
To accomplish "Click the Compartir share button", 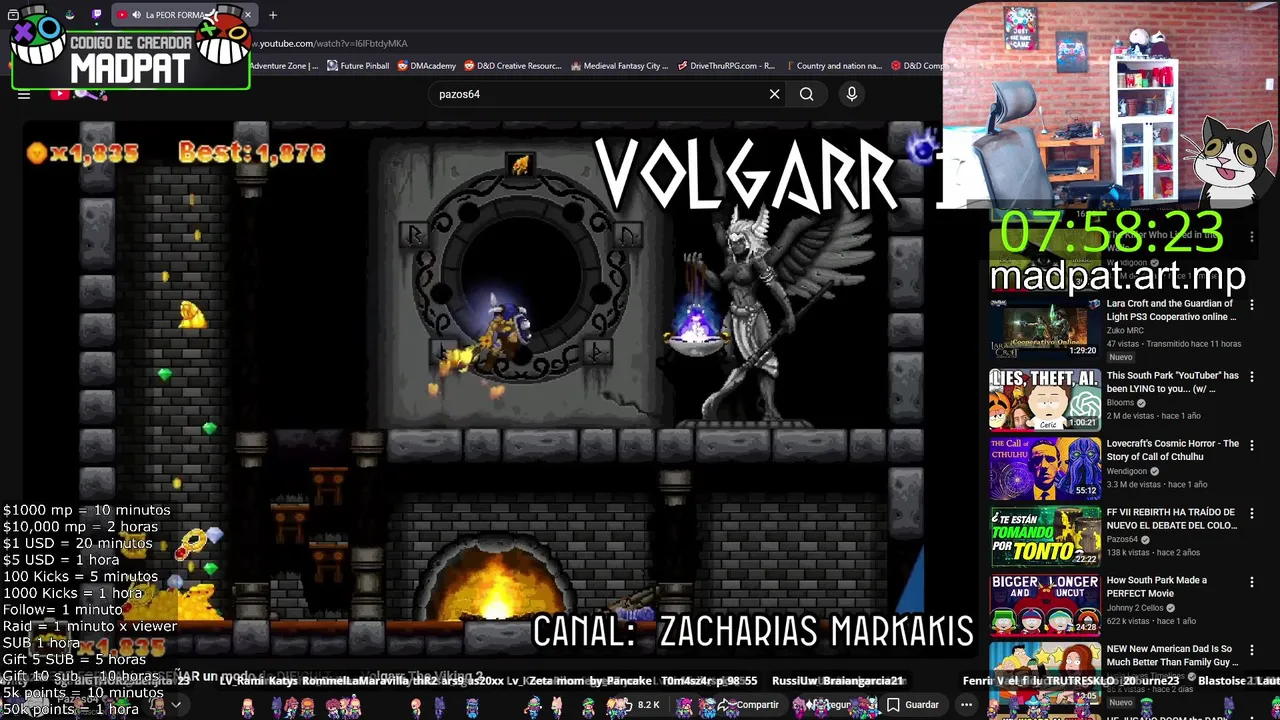I will [748, 705].
